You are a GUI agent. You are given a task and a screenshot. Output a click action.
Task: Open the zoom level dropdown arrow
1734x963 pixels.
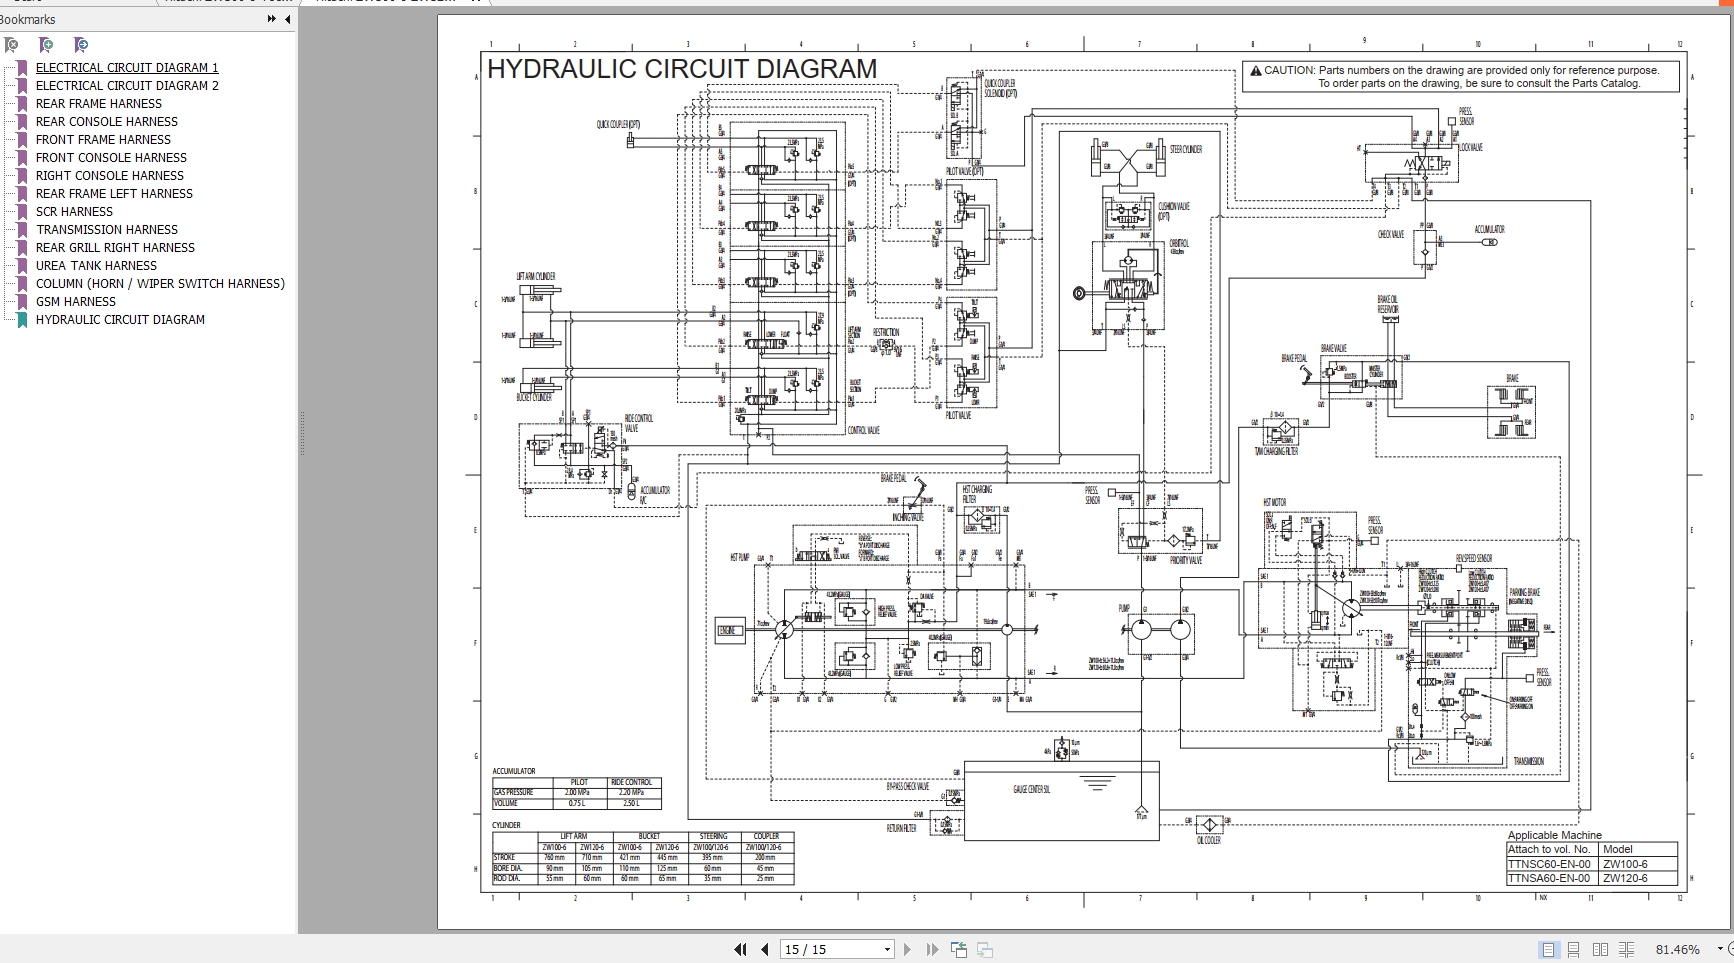[x=1720, y=949]
